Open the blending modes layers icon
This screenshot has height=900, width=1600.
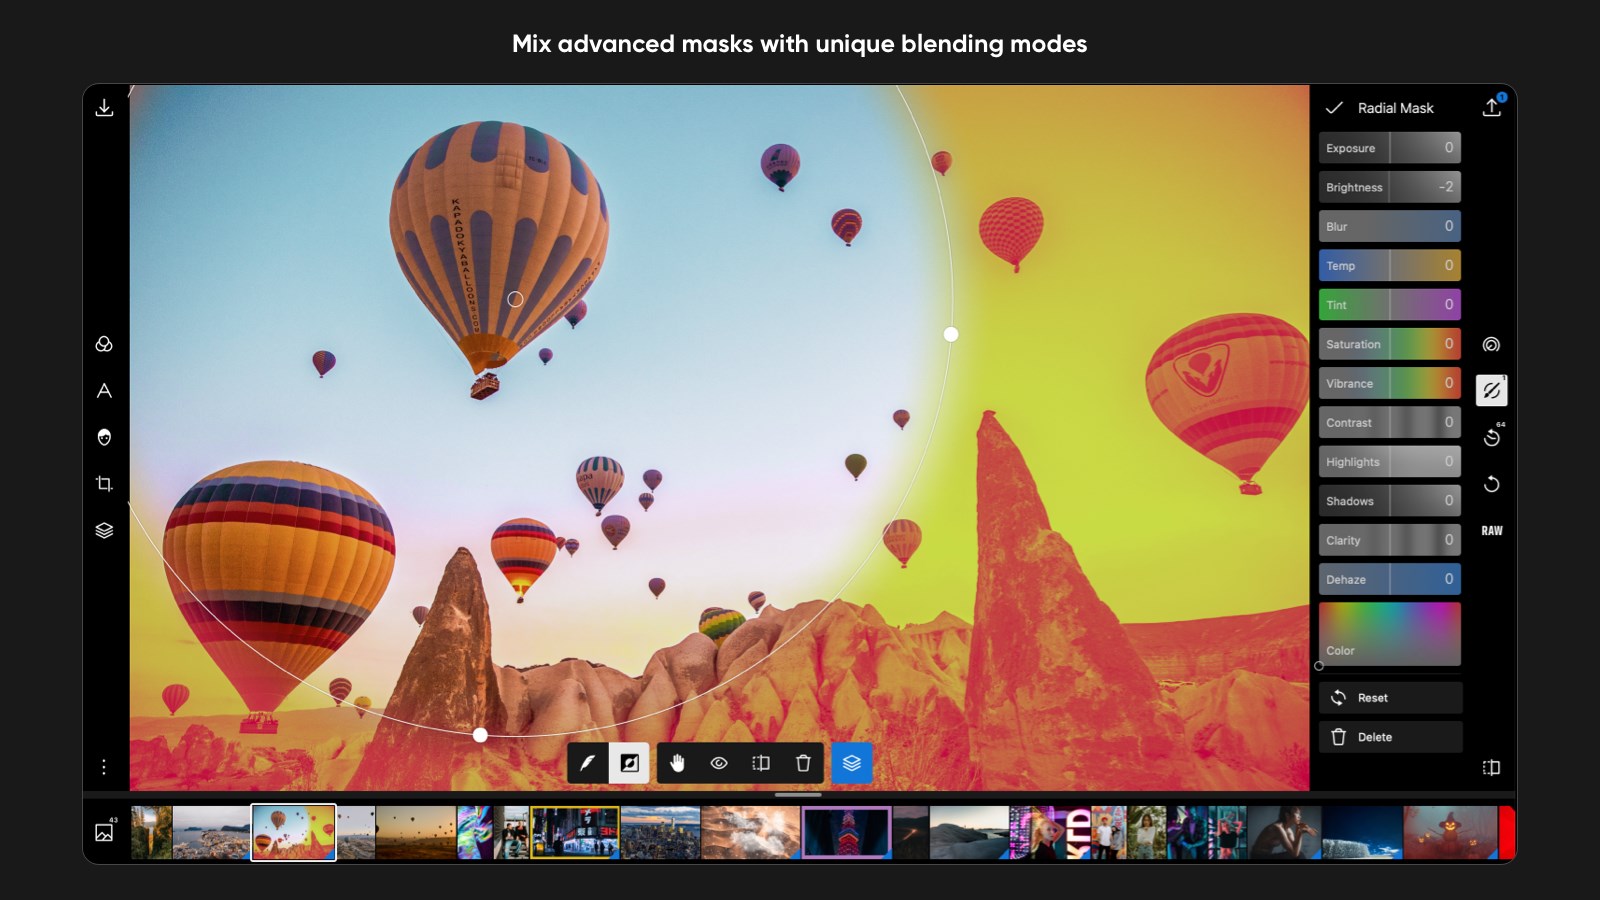[852, 763]
